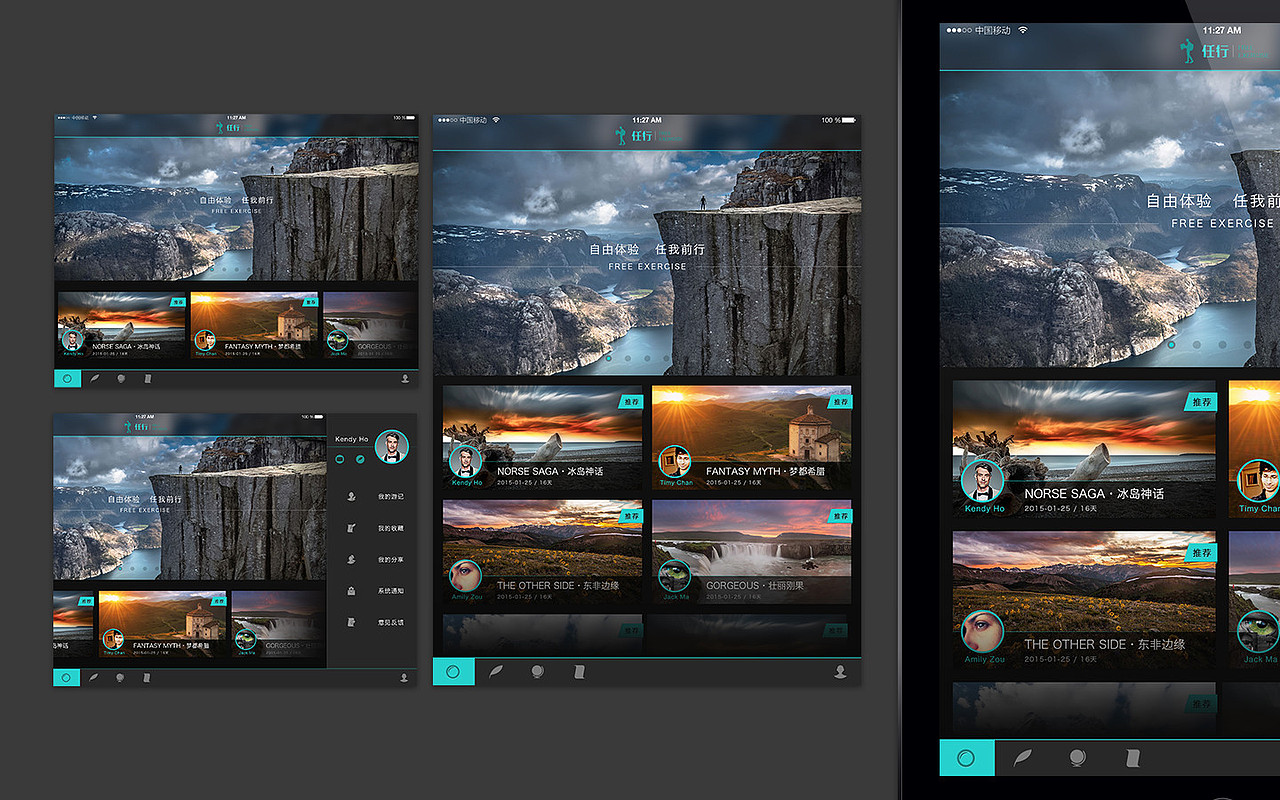Tap the feather icon in the portrait mockup tab bar
The height and width of the screenshot is (800, 1280).
click(x=496, y=672)
